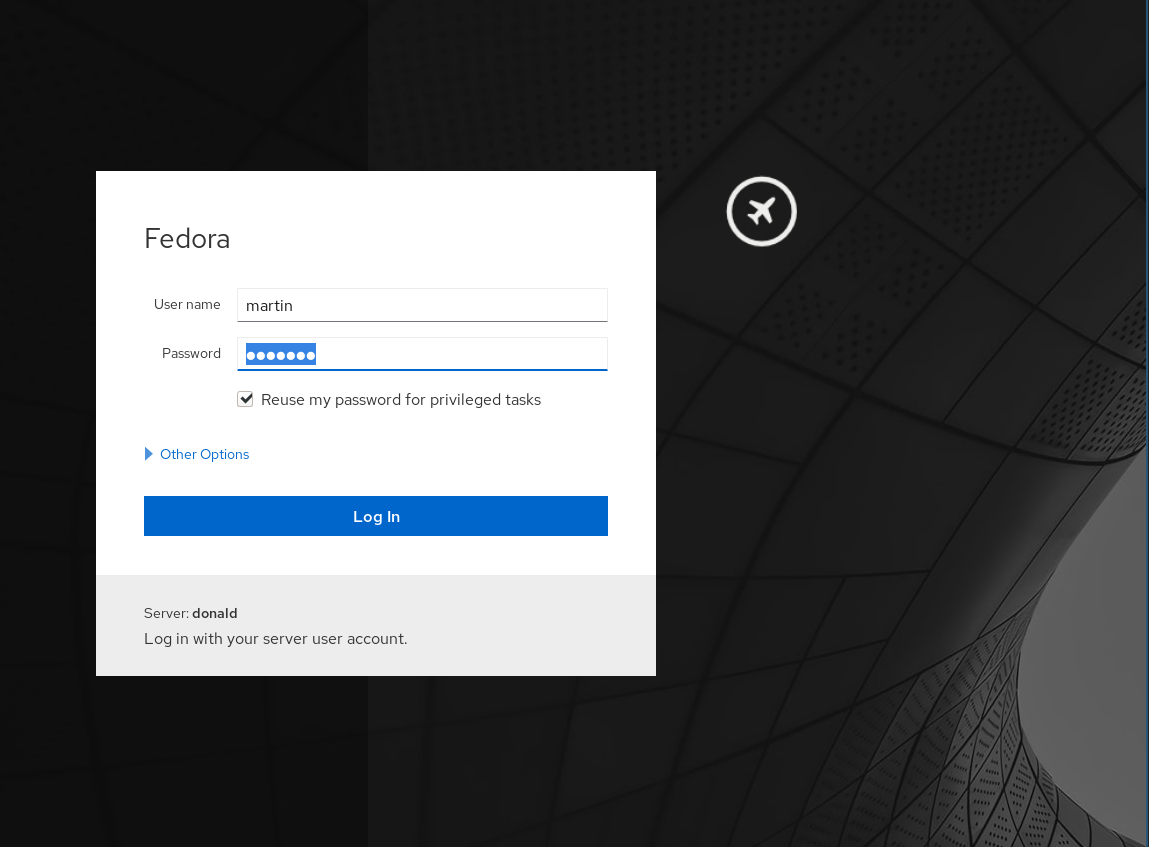Click empty space right of "martin" text

[x=450, y=305]
